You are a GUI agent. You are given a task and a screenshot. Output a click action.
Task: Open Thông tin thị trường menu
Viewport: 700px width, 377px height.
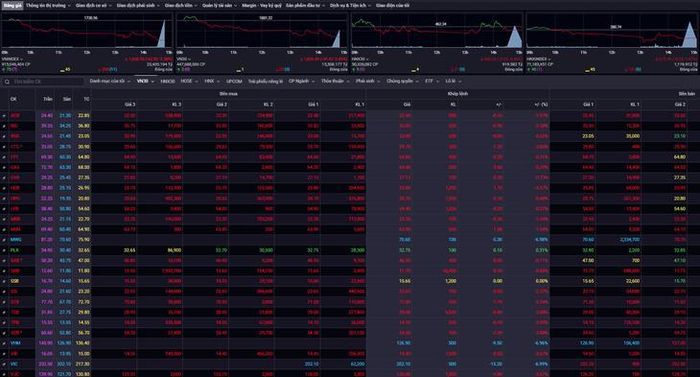(x=48, y=5)
